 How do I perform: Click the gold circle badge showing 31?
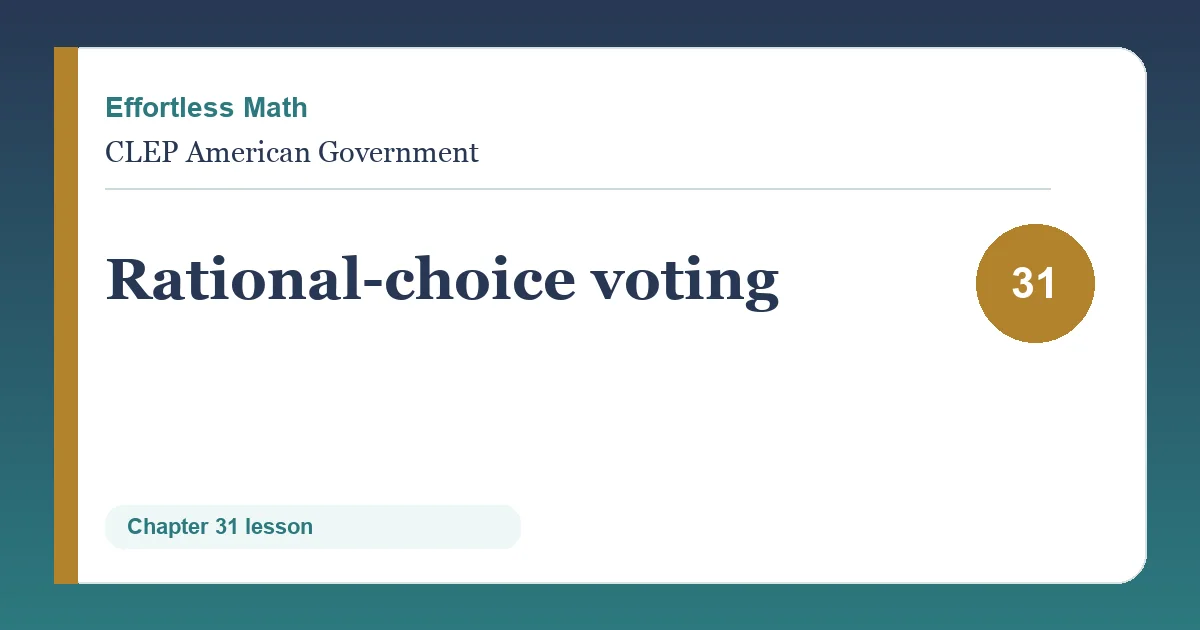[1035, 283]
